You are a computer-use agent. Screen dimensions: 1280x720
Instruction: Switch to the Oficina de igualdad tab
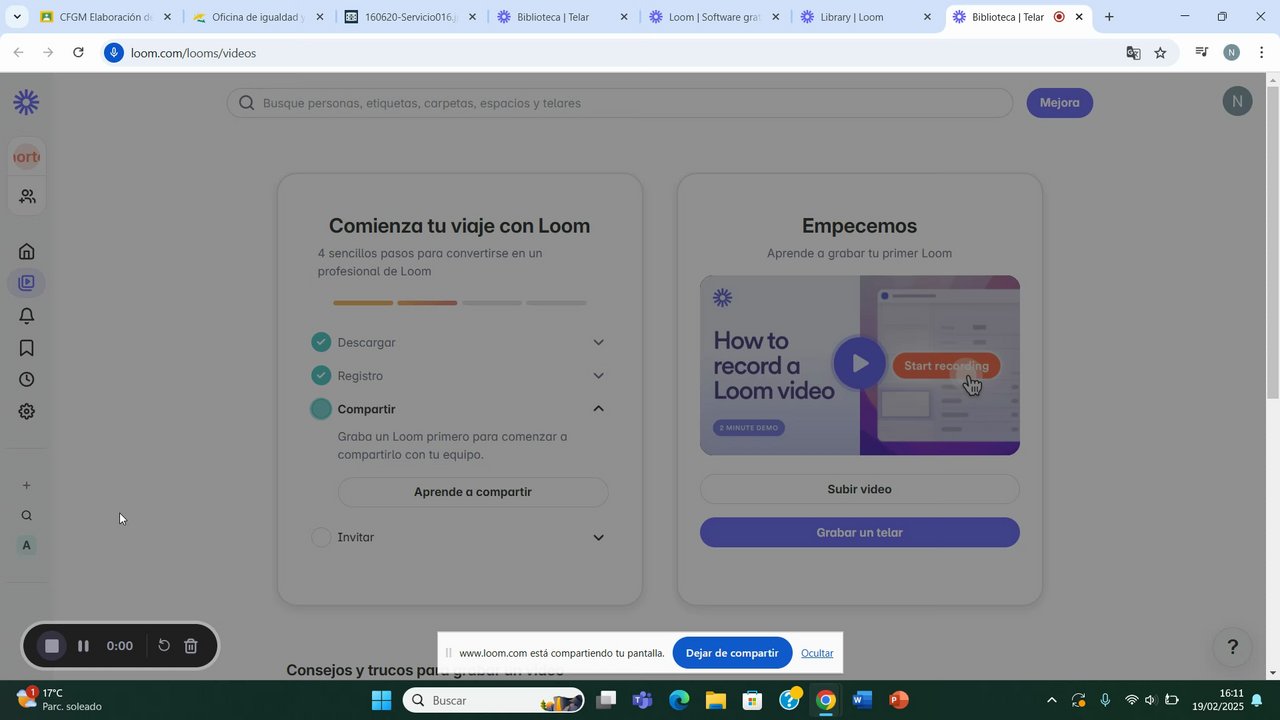pos(258,17)
